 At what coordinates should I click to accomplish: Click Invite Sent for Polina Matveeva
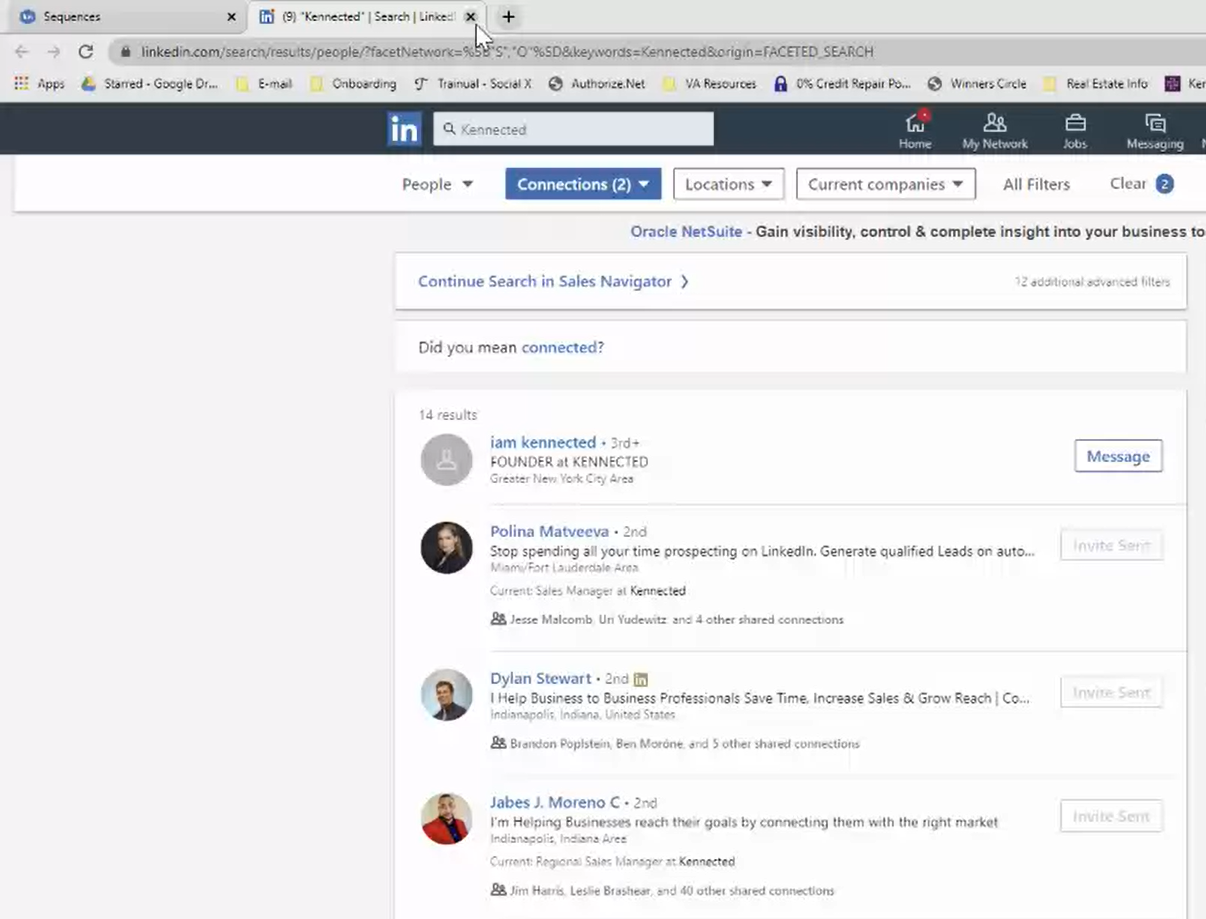click(1111, 545)
